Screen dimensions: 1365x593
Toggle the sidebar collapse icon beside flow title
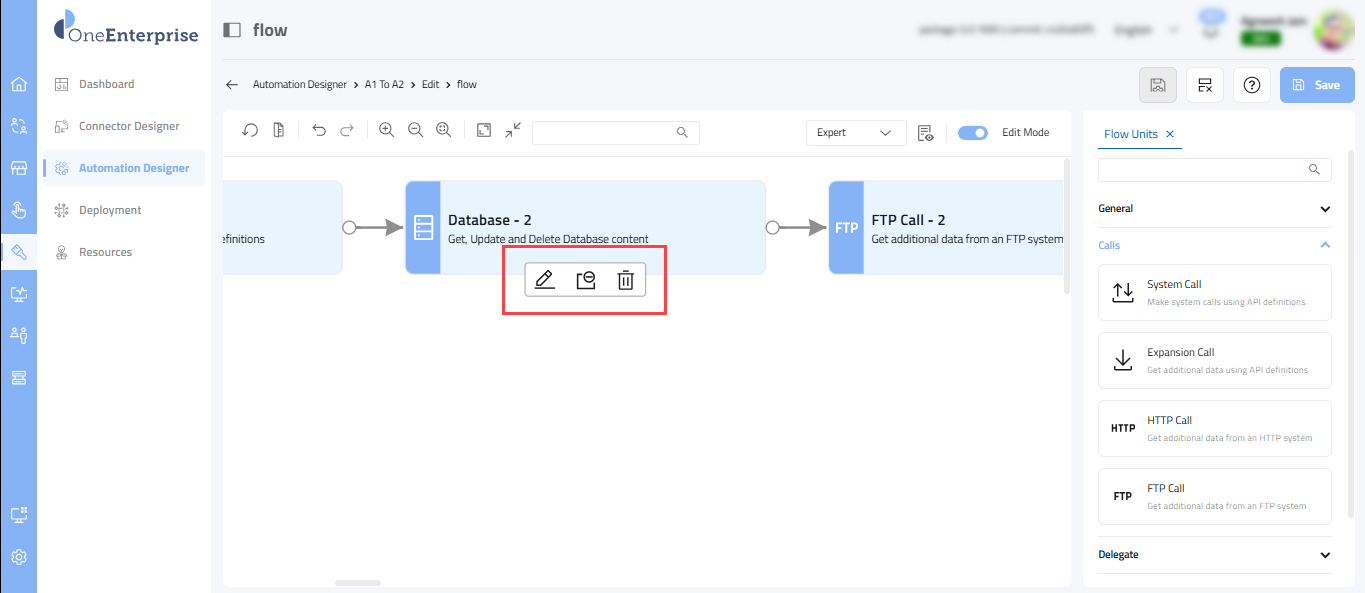click(x=232, y=30)
